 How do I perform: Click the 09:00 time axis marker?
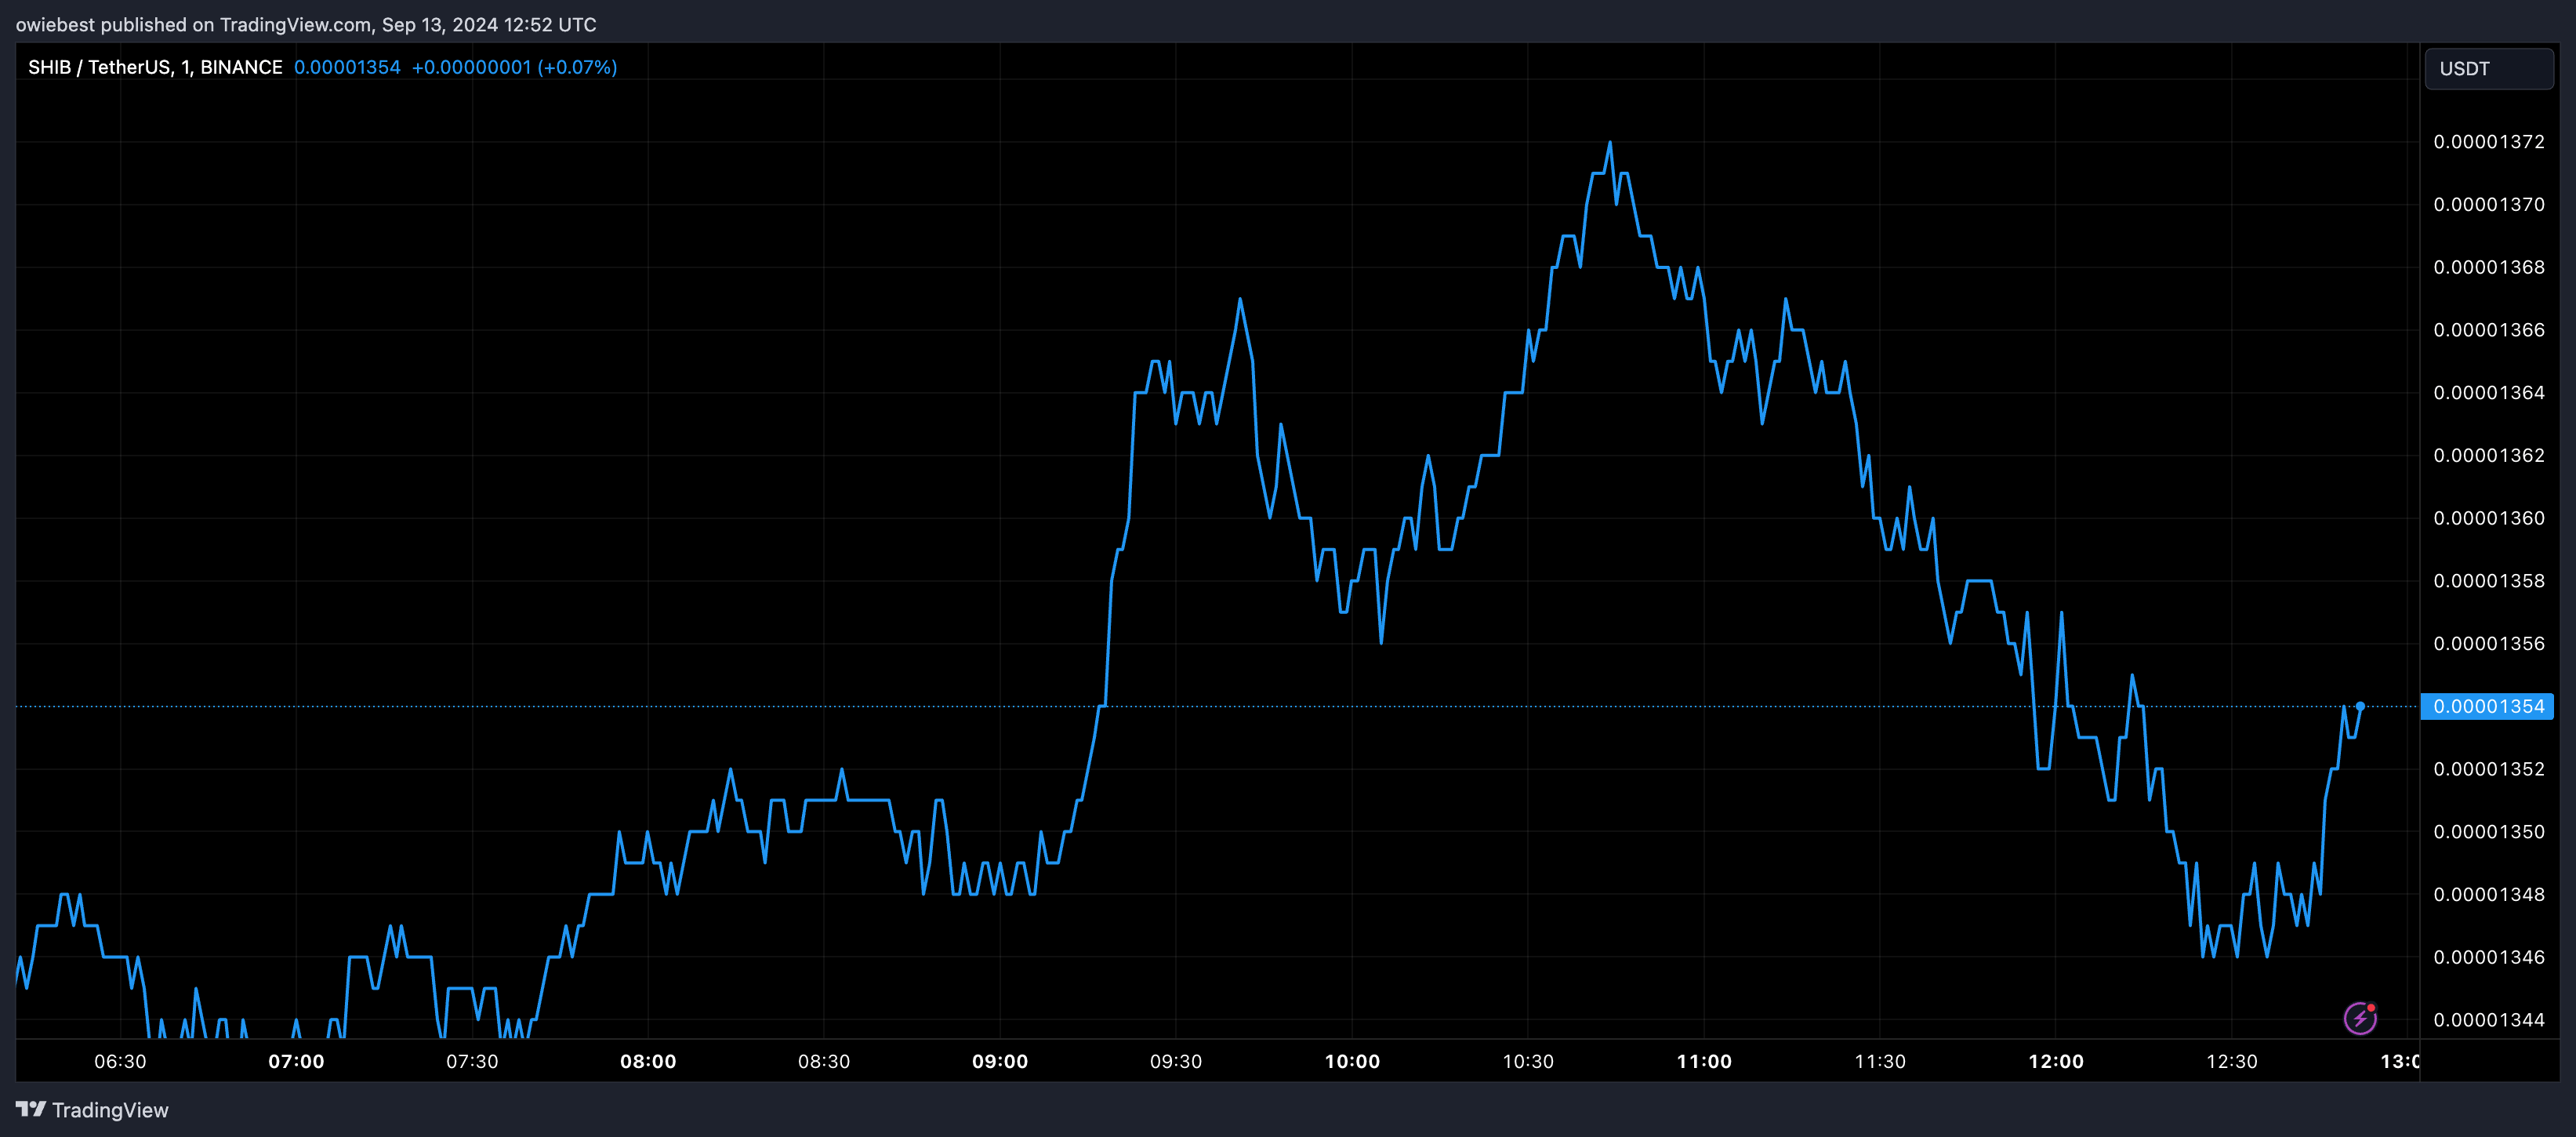[1000, 1061]
